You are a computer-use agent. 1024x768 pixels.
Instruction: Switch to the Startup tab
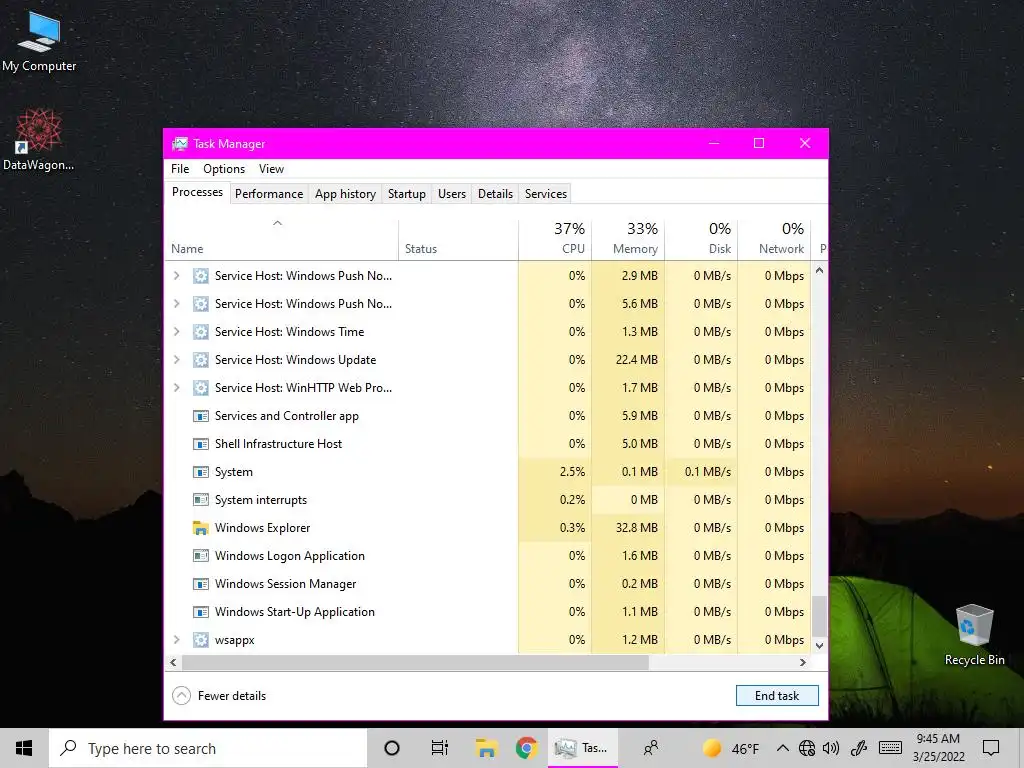pos(407,194)
